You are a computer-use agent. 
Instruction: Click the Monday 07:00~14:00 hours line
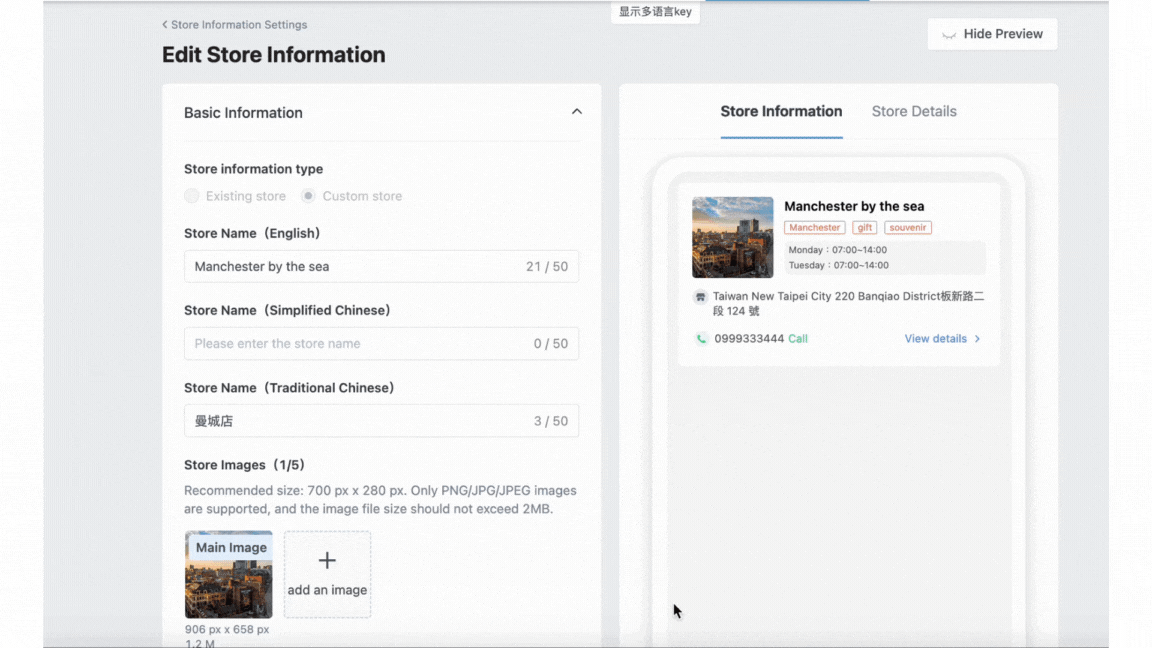coord(838,250)
